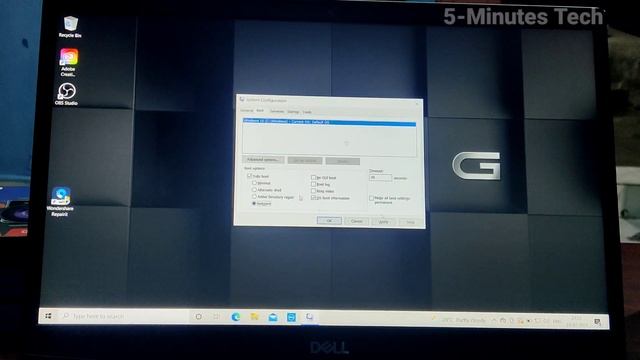Open the Recycle Bin desktop icon
Screen dimensions: 640x360
tap(70, 27)
